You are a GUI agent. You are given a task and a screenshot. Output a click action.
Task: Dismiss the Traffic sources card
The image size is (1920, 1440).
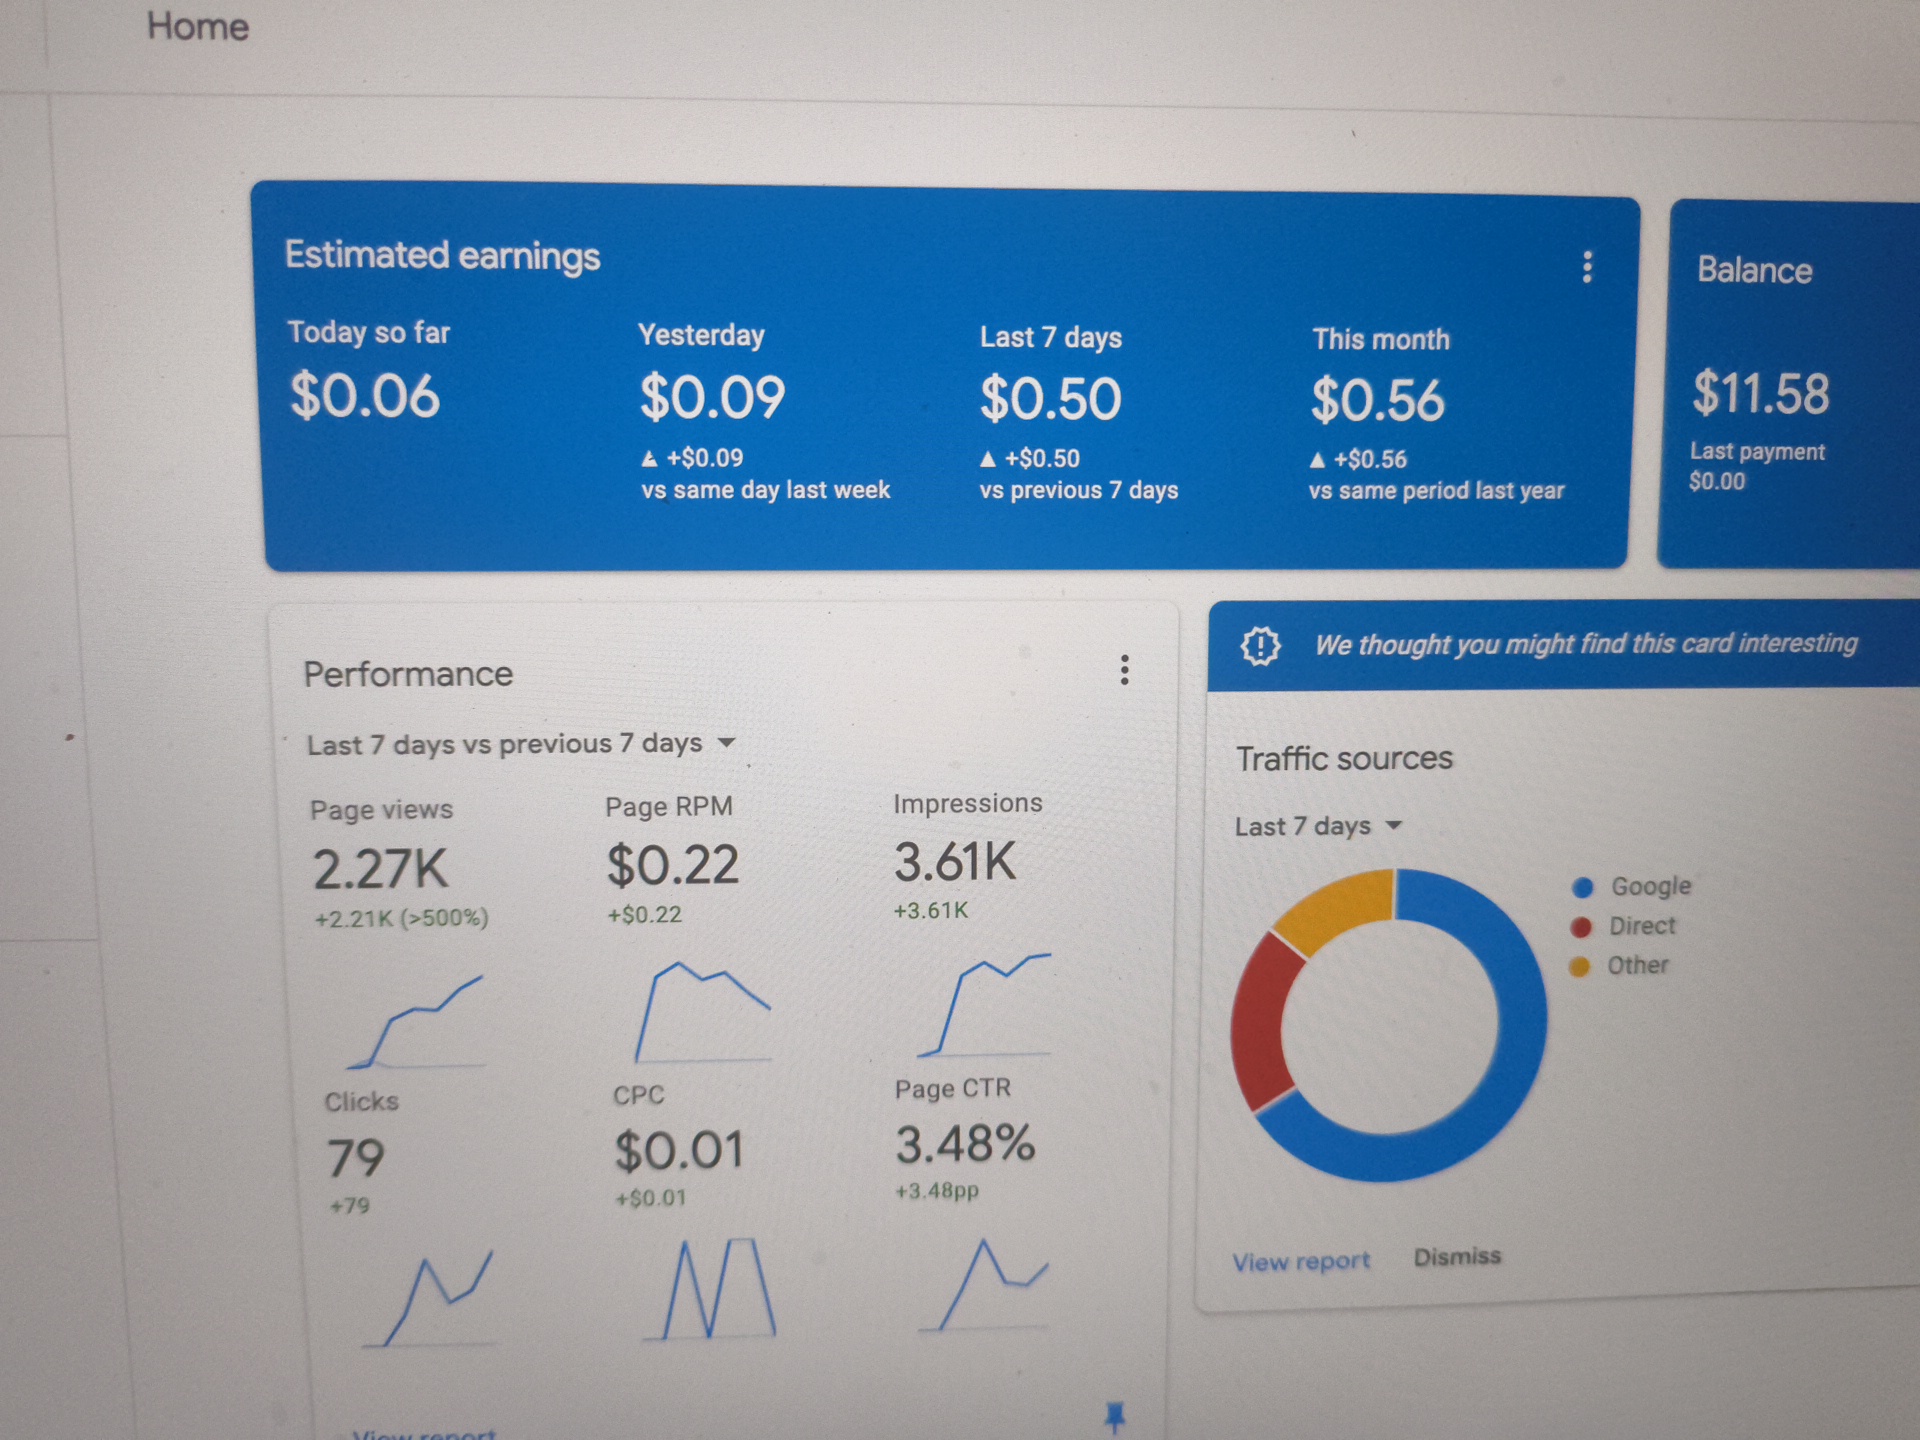tap(1457, 1257)
